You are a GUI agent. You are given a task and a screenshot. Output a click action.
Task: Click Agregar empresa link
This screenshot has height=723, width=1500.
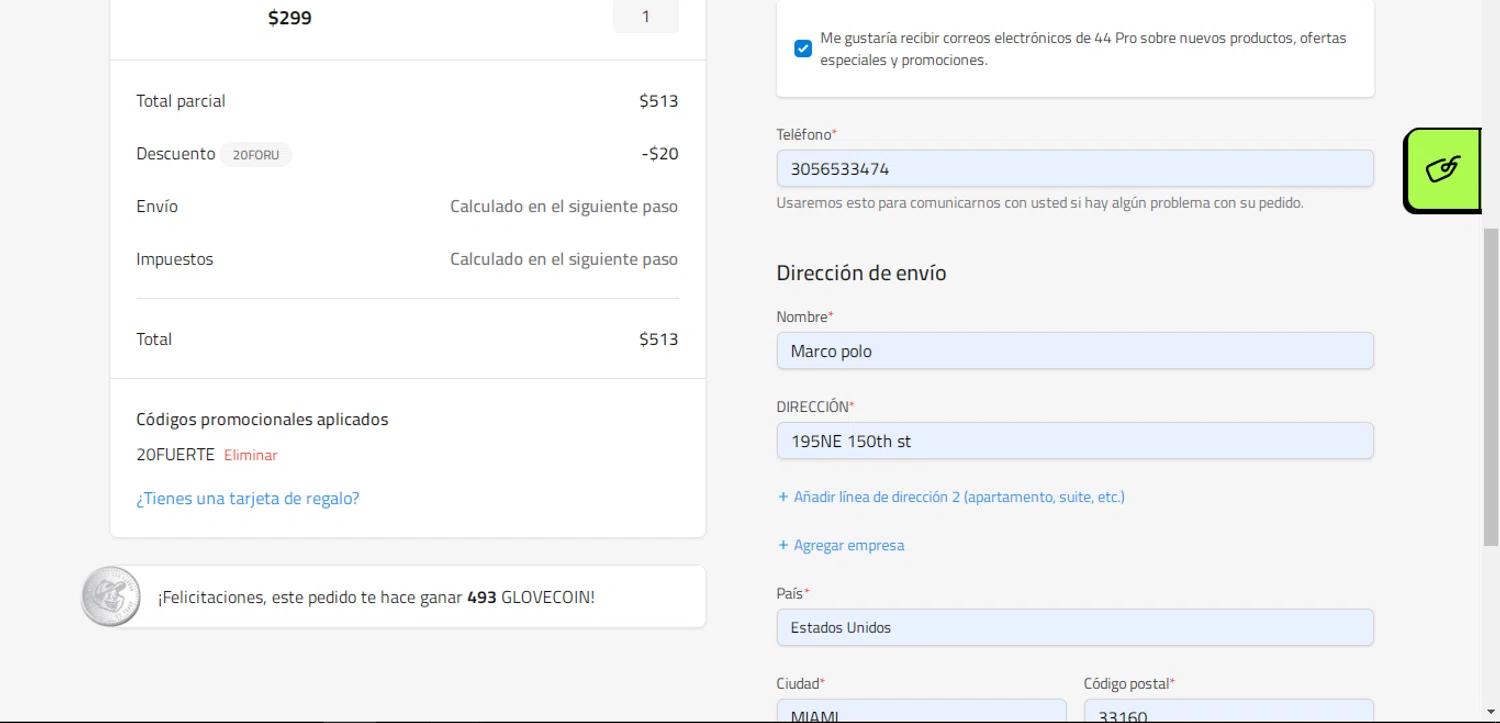(x=841, y=545)
